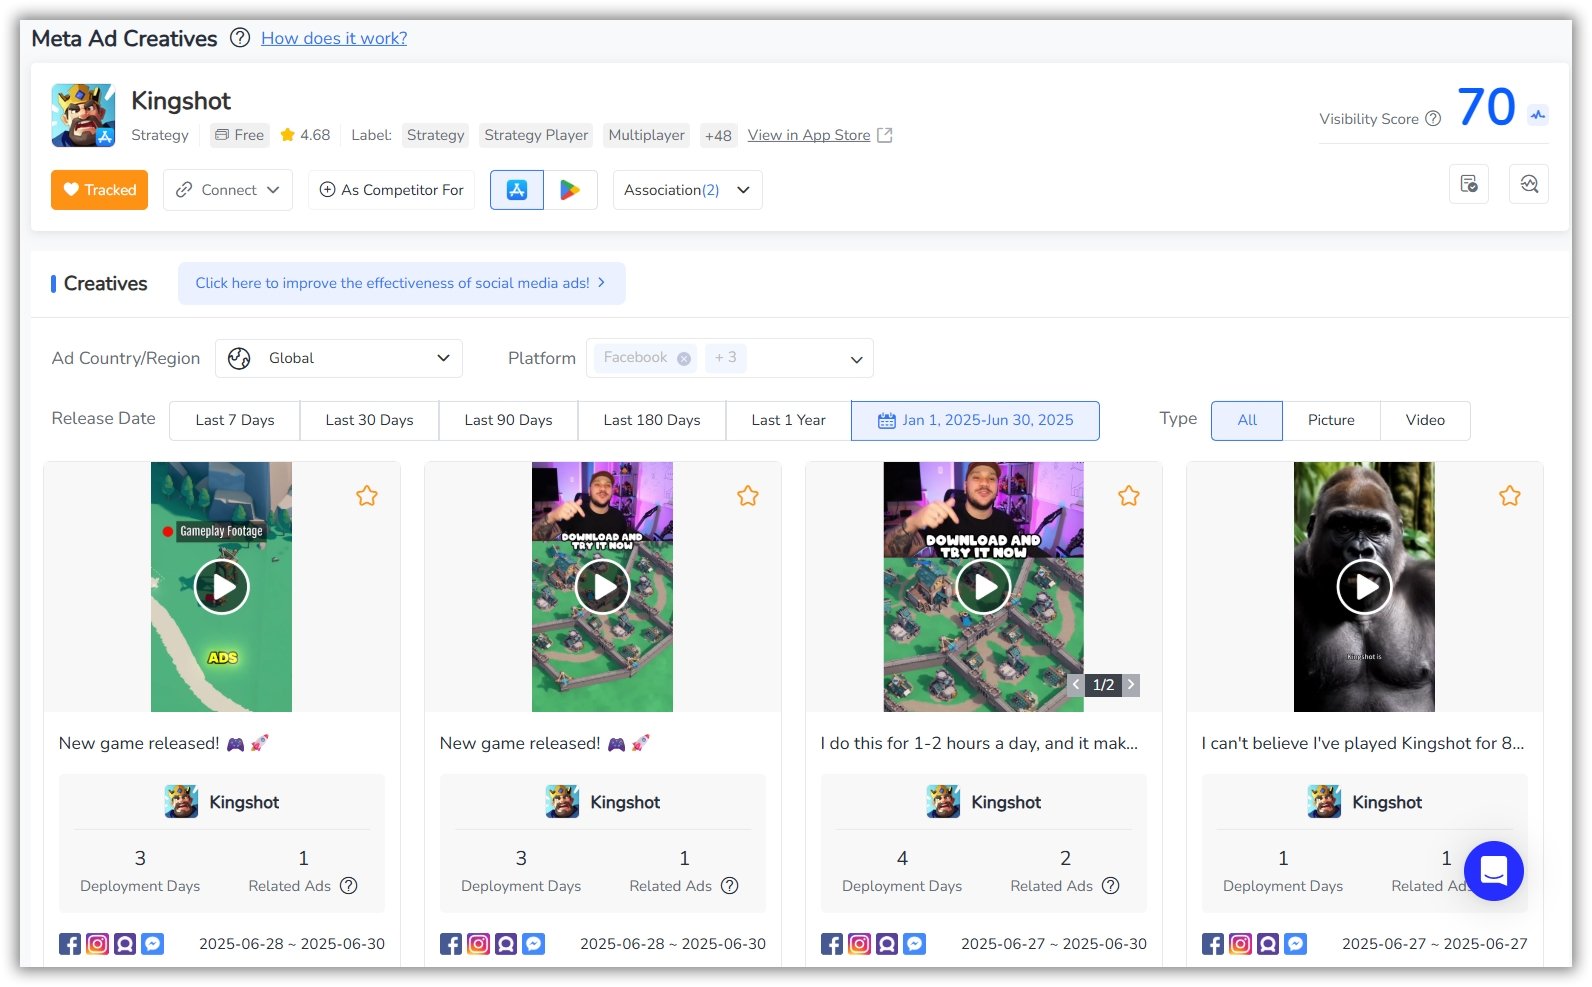Play the second creative video
This screenshot has height=987, width=1592.
pyautogui.click(x=603, y=587)
